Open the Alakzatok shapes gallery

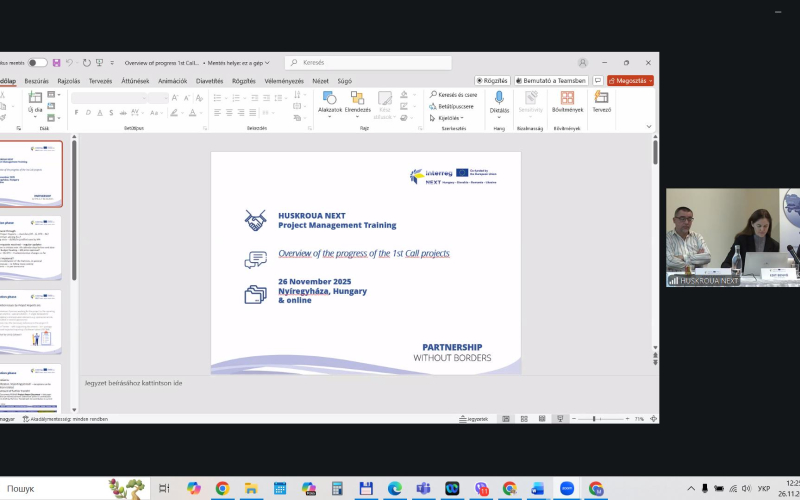[x=330, y=102]
